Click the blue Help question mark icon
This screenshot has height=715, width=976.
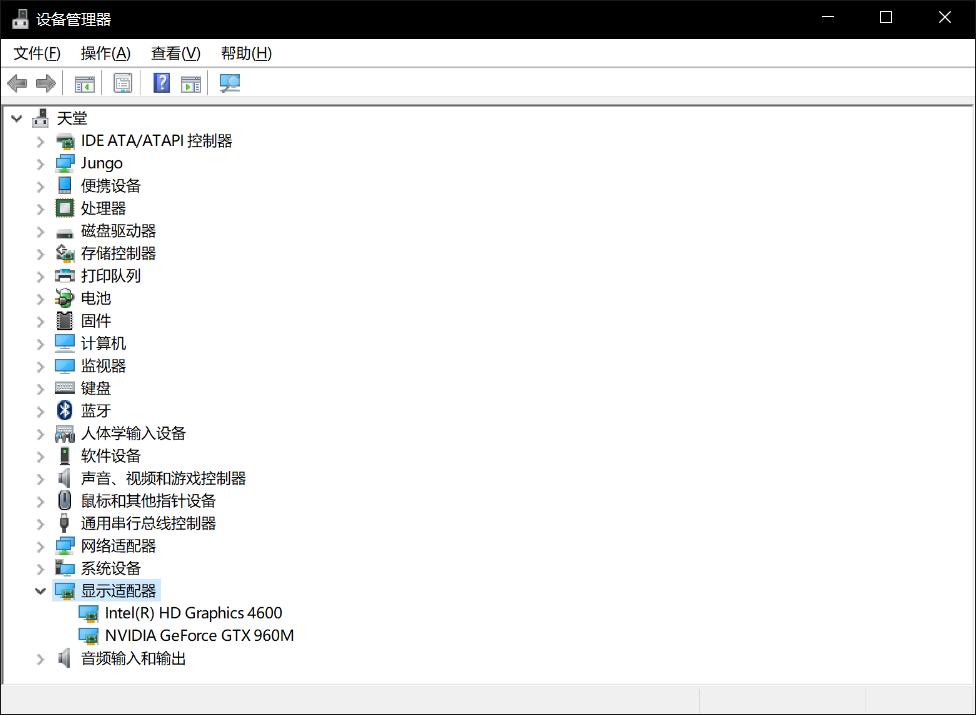[162, 83]
